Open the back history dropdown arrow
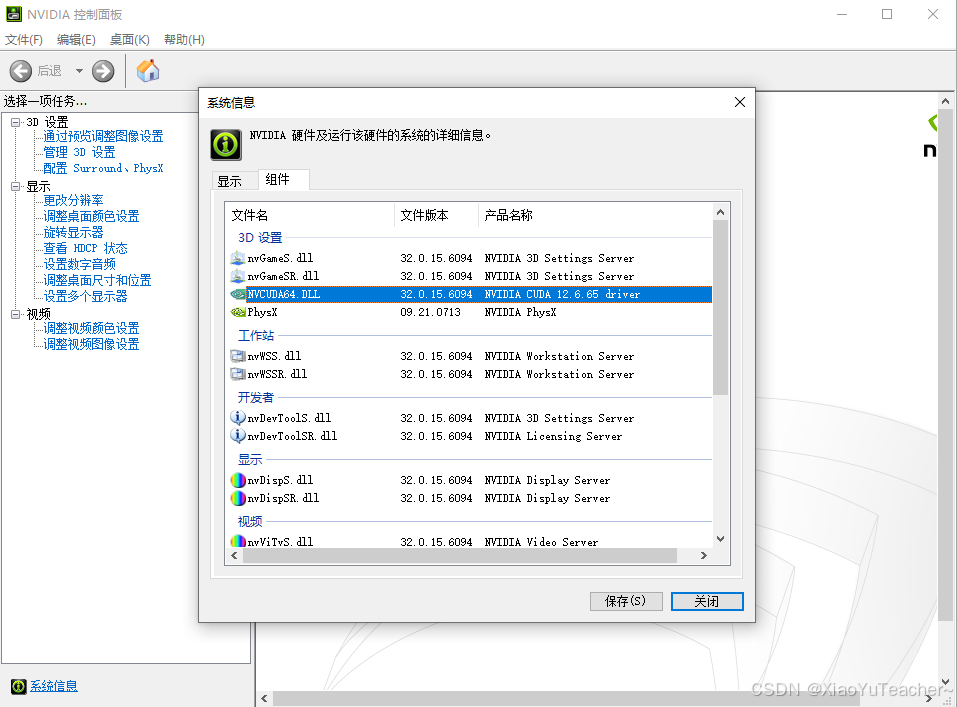This screenshot has width=957, height=707. (79, 71)
